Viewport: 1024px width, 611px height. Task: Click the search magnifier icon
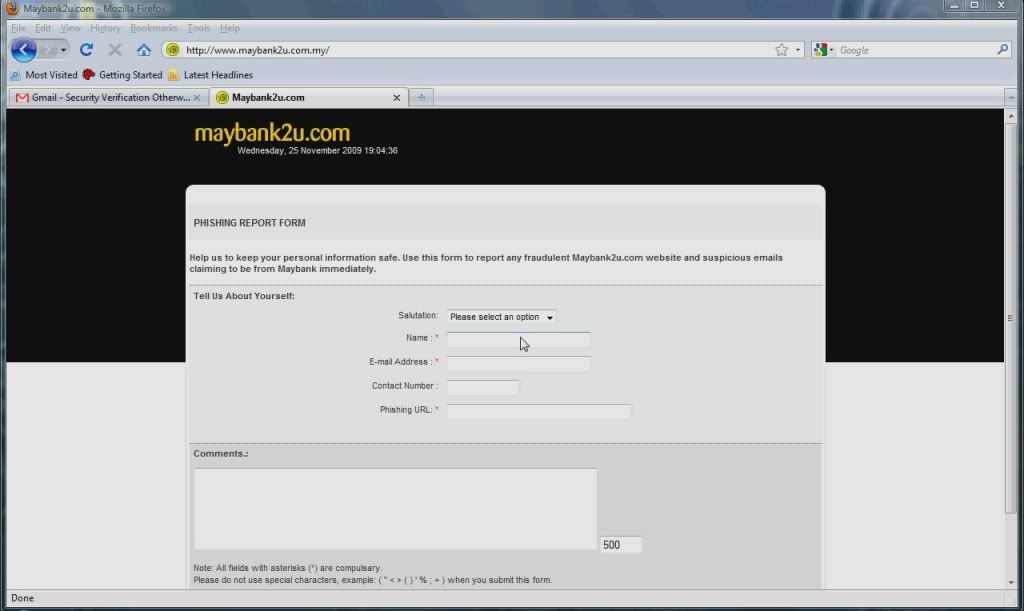[x=1002, y=50]
